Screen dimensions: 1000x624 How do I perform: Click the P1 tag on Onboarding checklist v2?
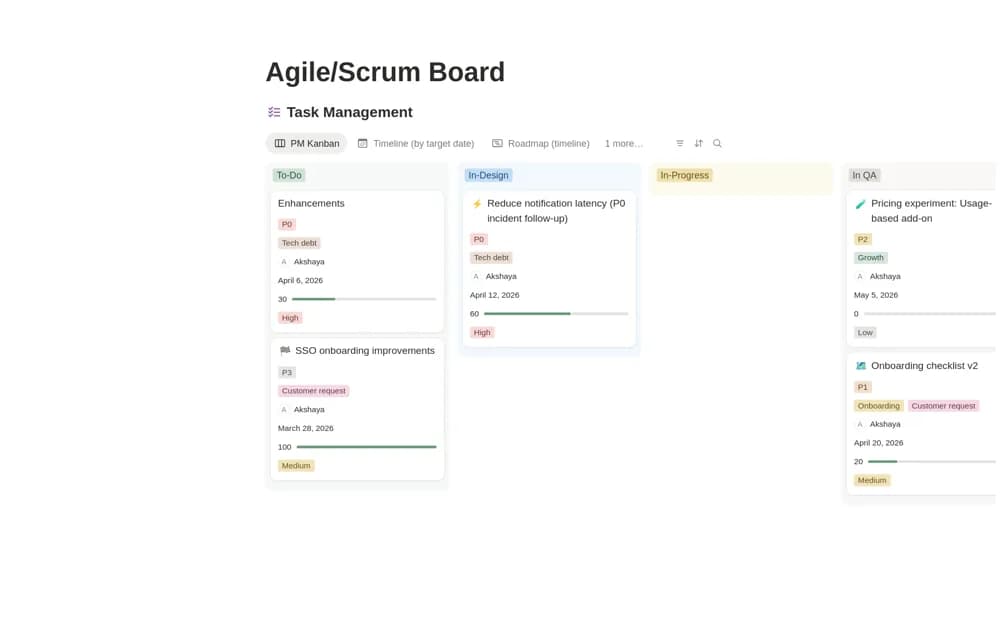(x=863, y=387)
